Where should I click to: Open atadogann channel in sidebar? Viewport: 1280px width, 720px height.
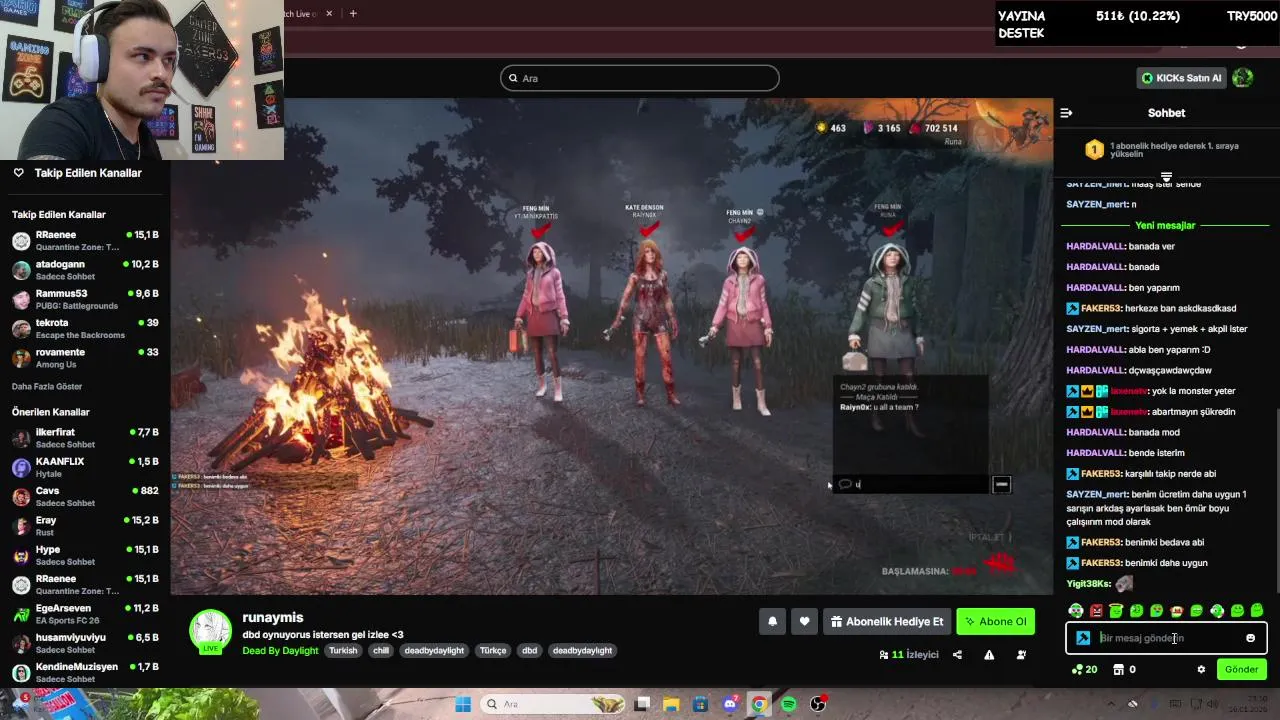coord(85,270)
